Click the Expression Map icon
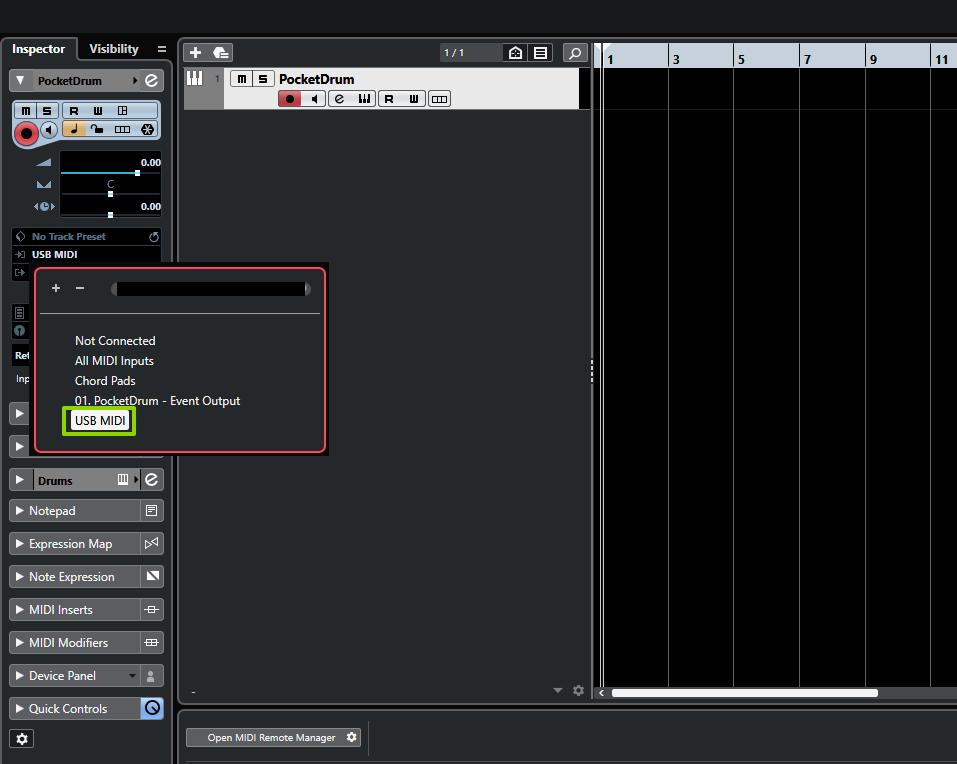957x764 pixels. click(x=152, y=544)
